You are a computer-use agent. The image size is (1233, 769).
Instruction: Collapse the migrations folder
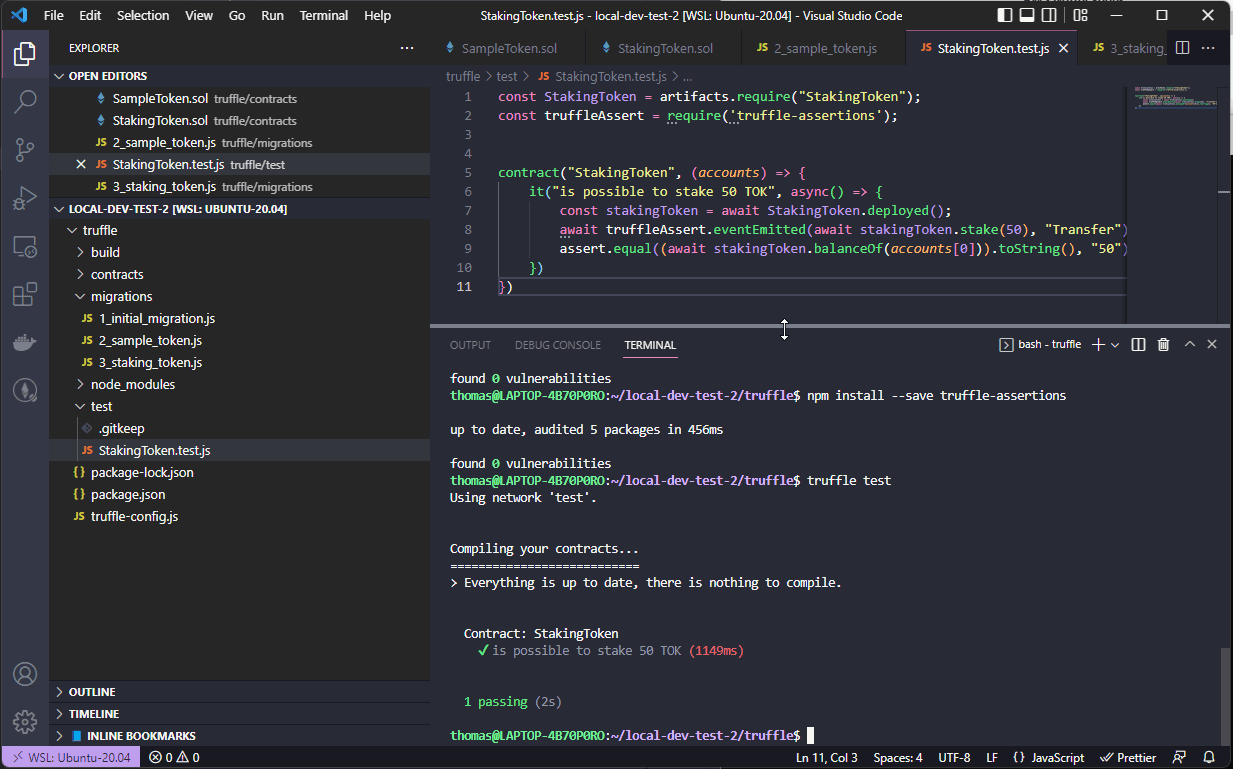tap(240, 296)
